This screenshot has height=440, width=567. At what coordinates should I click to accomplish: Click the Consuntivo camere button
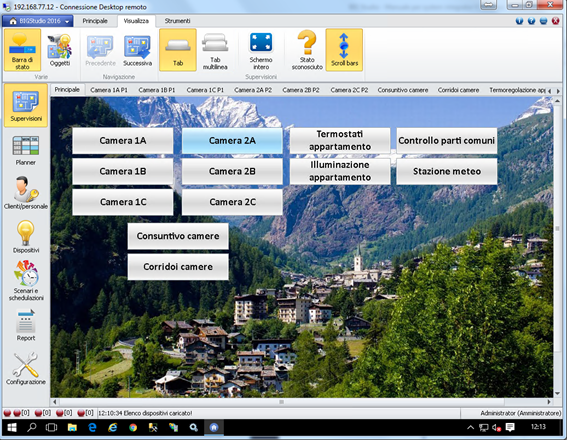click(178, 236)
